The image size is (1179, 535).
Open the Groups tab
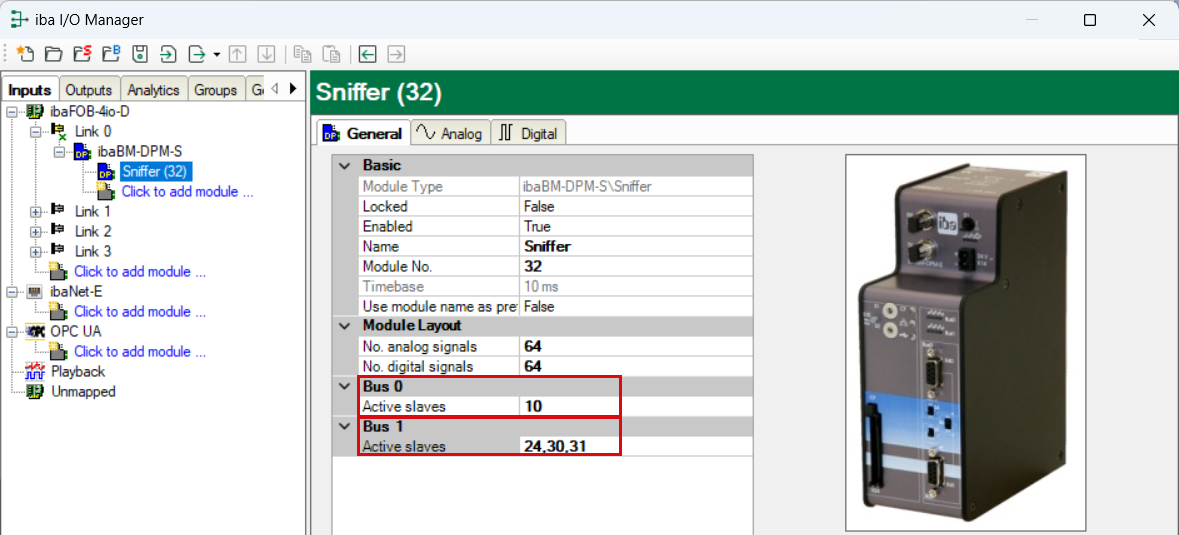click(216, 89)
